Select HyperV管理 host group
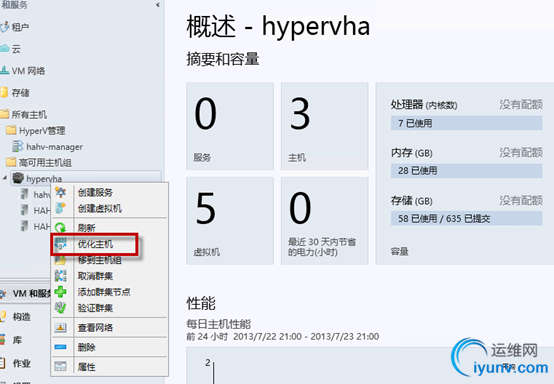554x384 pixels. [42, 131]
